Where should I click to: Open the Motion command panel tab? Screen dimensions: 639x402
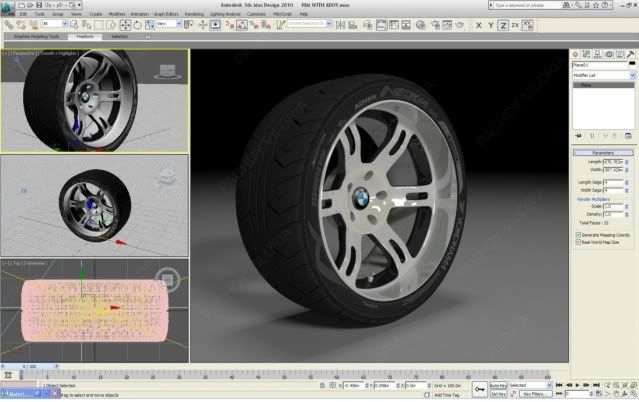[609, 54]
